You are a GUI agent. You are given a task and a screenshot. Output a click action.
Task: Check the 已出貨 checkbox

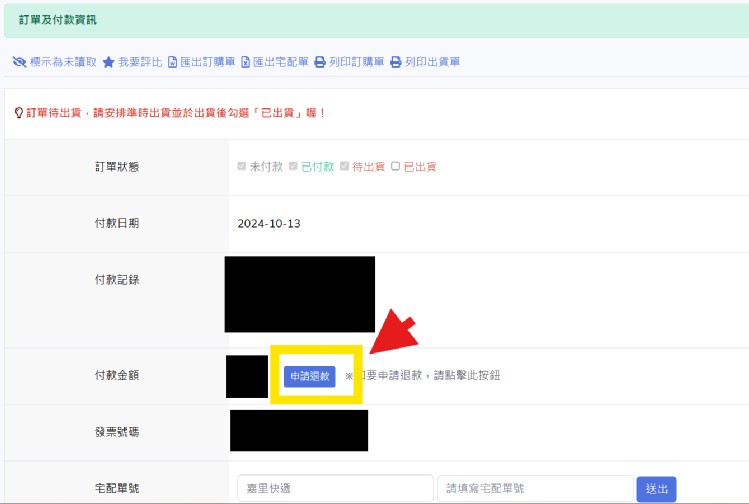[395, 166]
